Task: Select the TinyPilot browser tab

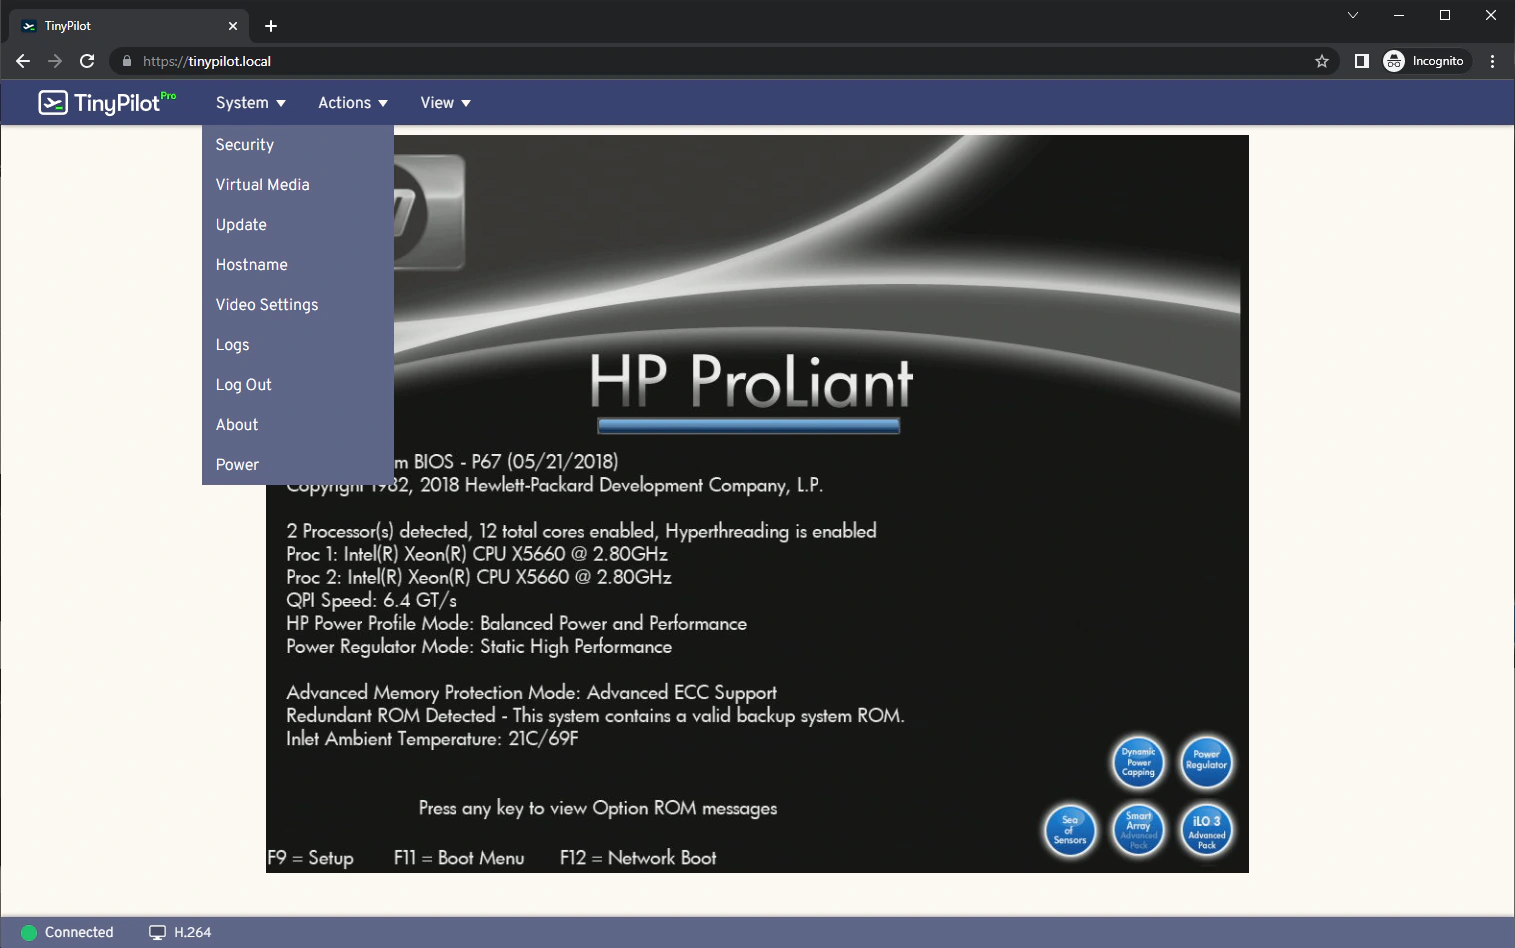Action: pos(130,26)
